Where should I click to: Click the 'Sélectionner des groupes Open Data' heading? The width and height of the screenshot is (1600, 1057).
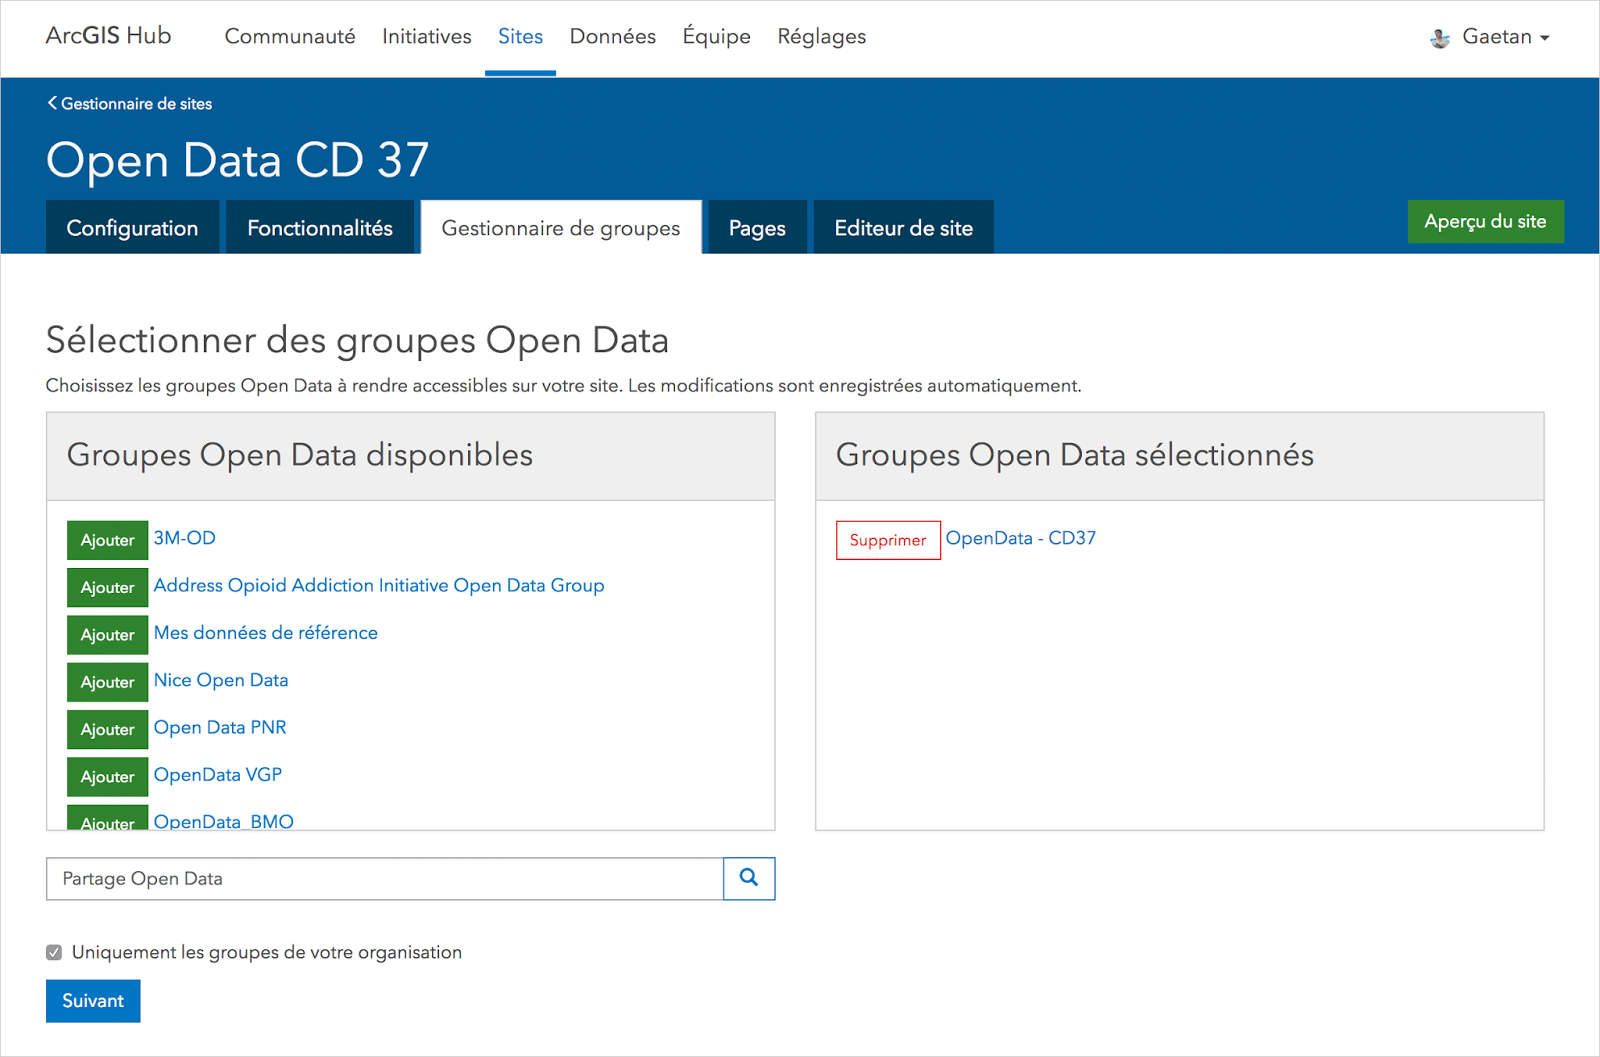[357, 340]
